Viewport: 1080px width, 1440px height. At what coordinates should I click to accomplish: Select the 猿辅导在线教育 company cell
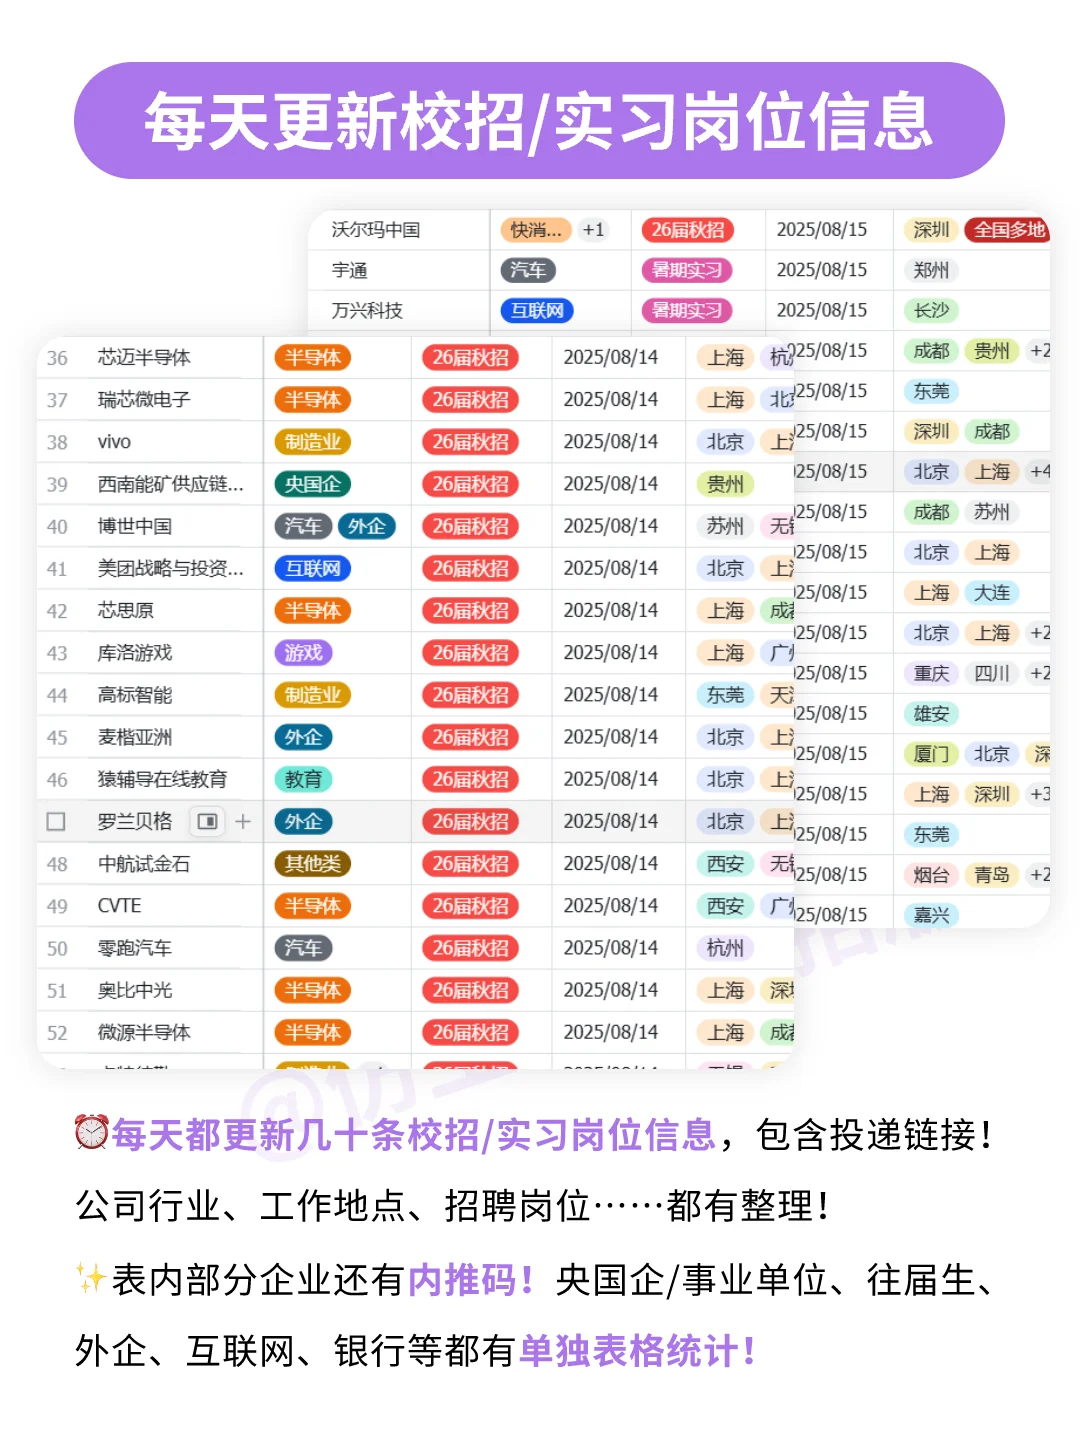pyautogui.click(x=162, y=779)
